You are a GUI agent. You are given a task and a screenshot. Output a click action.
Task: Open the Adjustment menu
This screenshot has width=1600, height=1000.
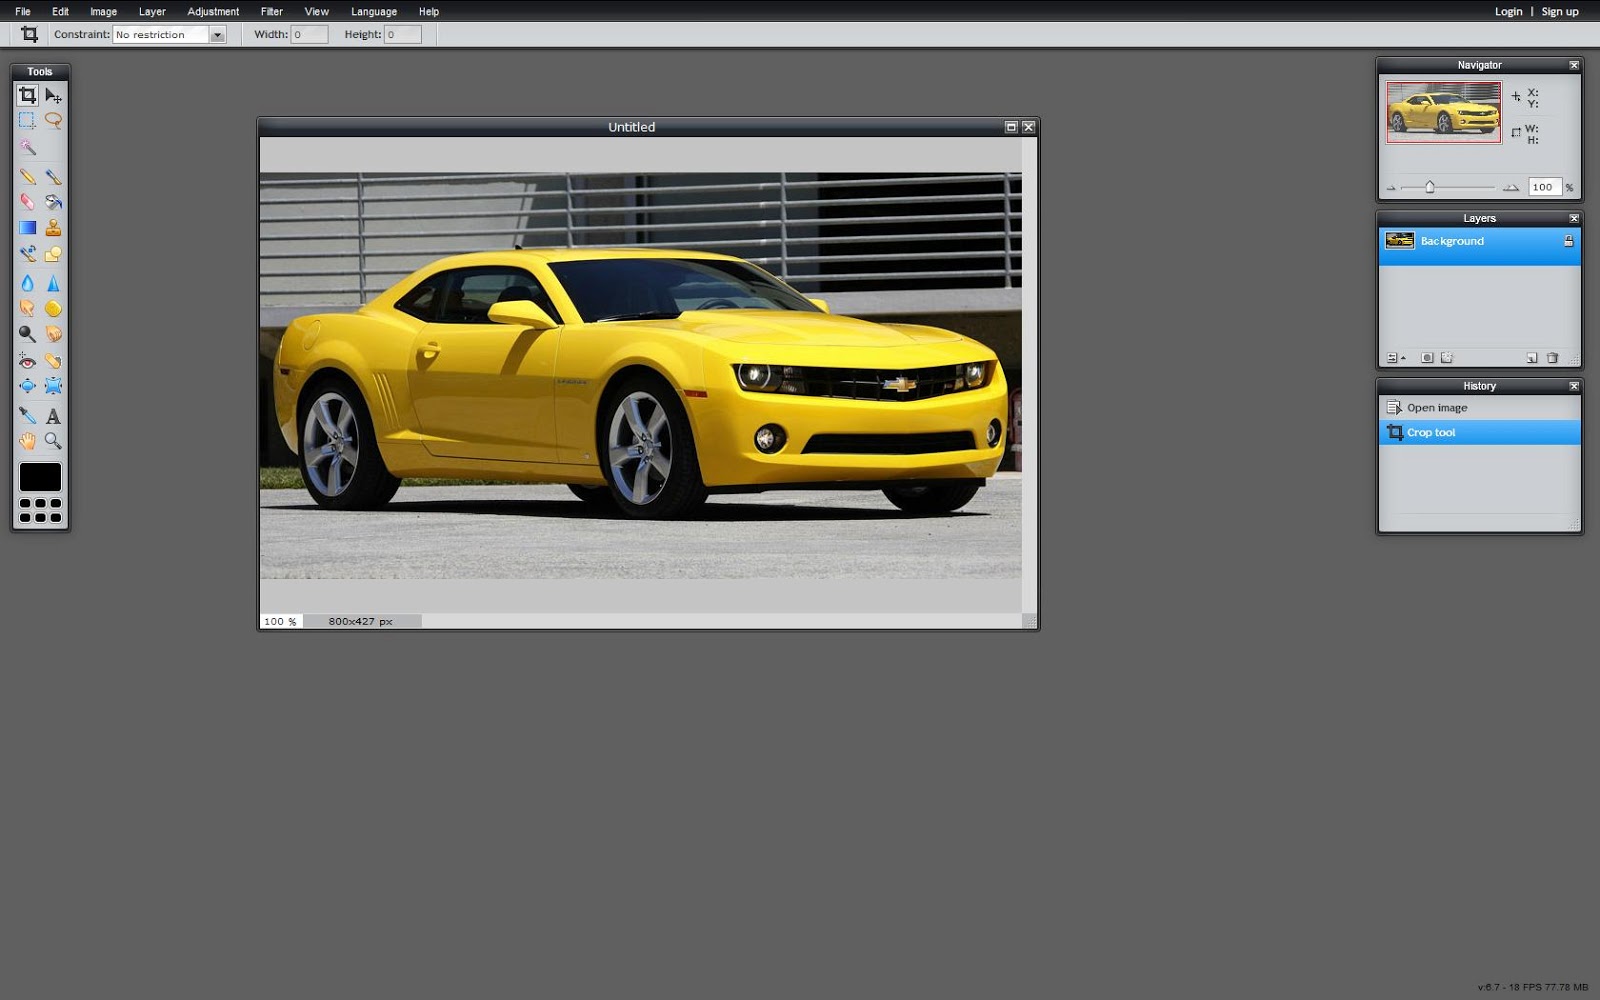[x=213, y=11]
